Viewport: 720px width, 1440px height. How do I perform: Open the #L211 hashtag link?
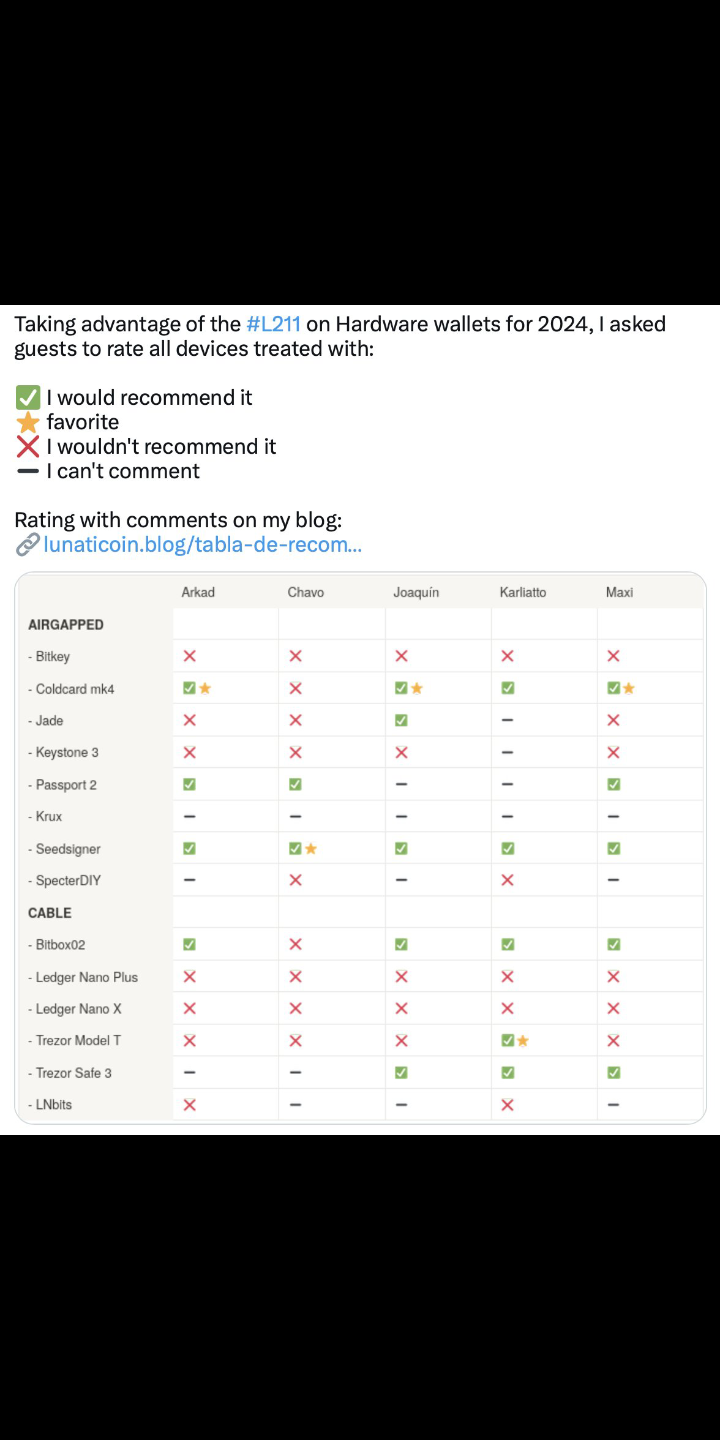[273, 324]
